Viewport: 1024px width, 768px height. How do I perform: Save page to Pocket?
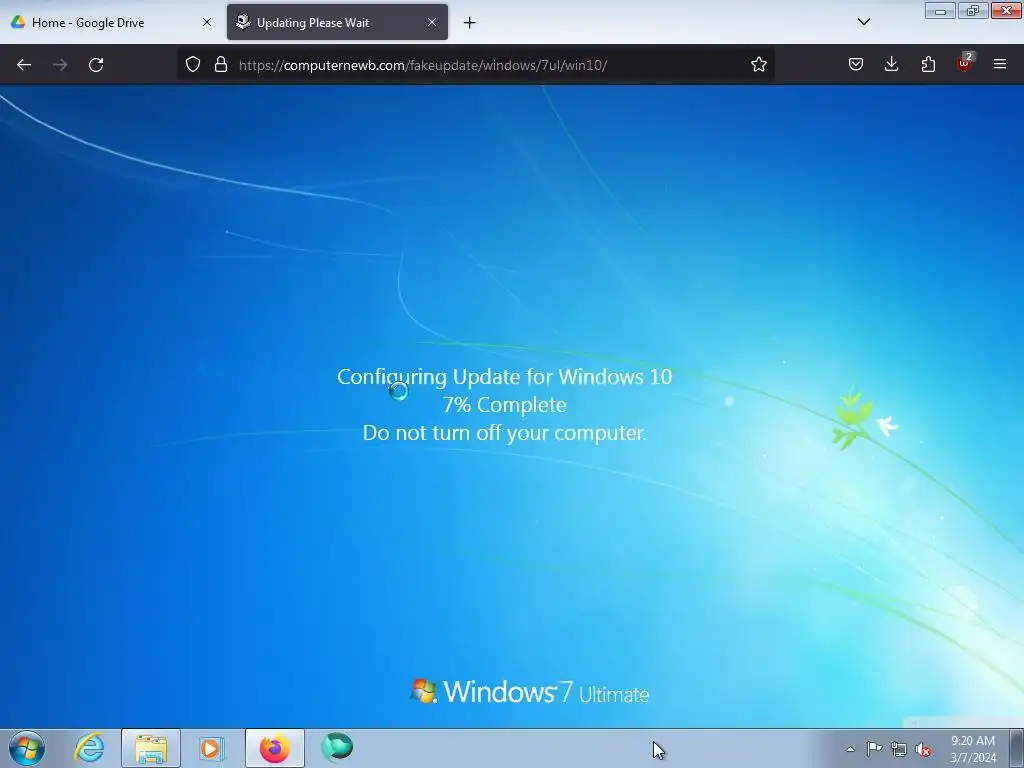(856, 65)
